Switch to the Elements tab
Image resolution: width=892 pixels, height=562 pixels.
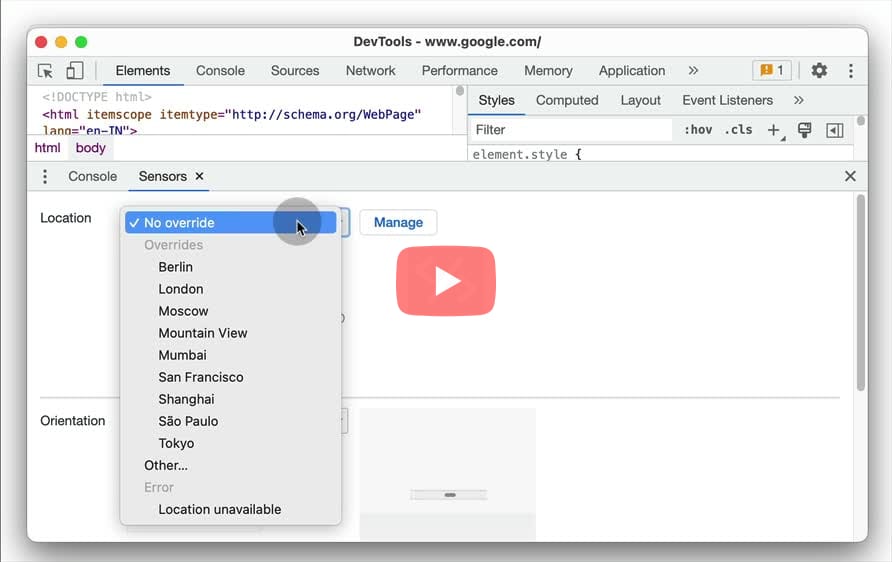pos(143,71)
